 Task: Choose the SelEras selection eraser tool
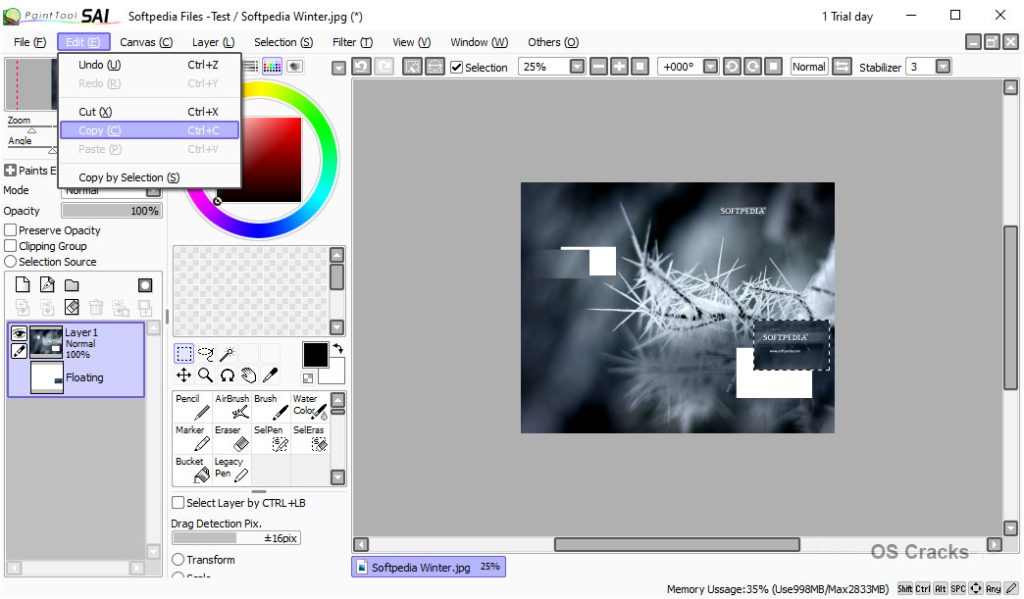click(310, 438)
